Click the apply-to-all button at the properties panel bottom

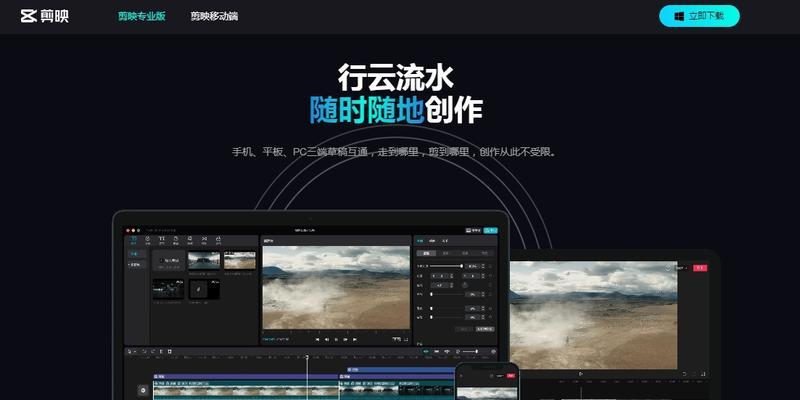pyautogui.click(x=485, y=329)
